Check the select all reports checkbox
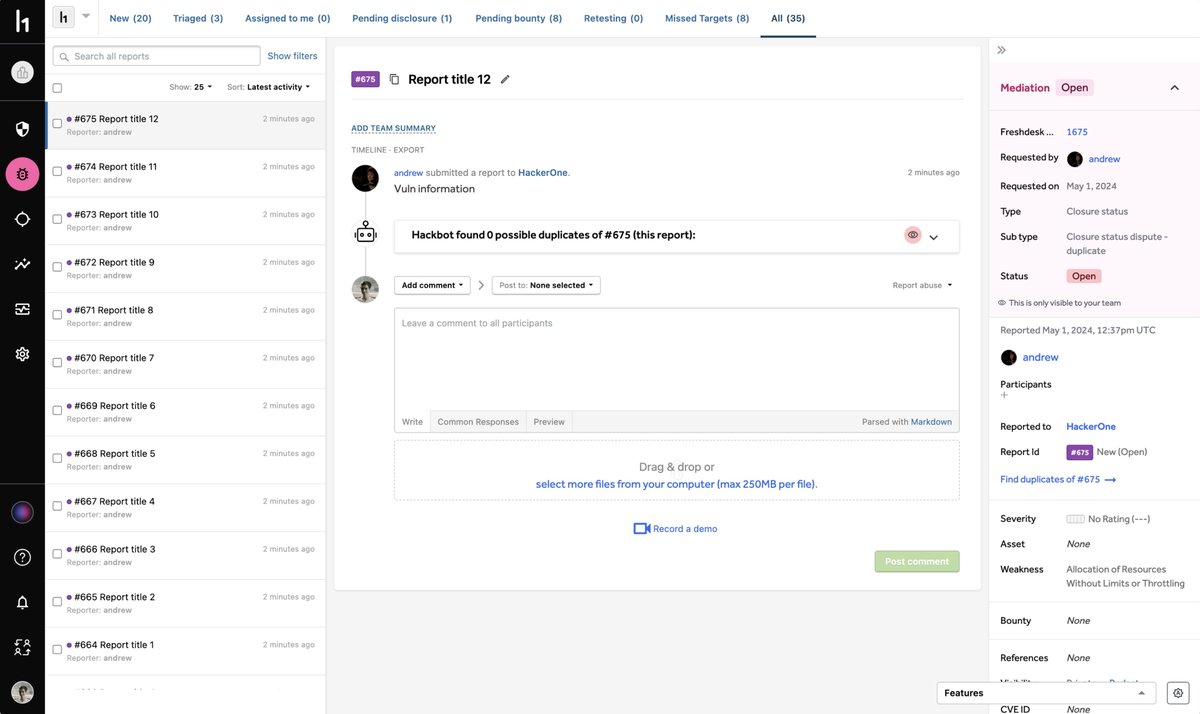This screenshot has width=1200, height=714. click(57, 88)
